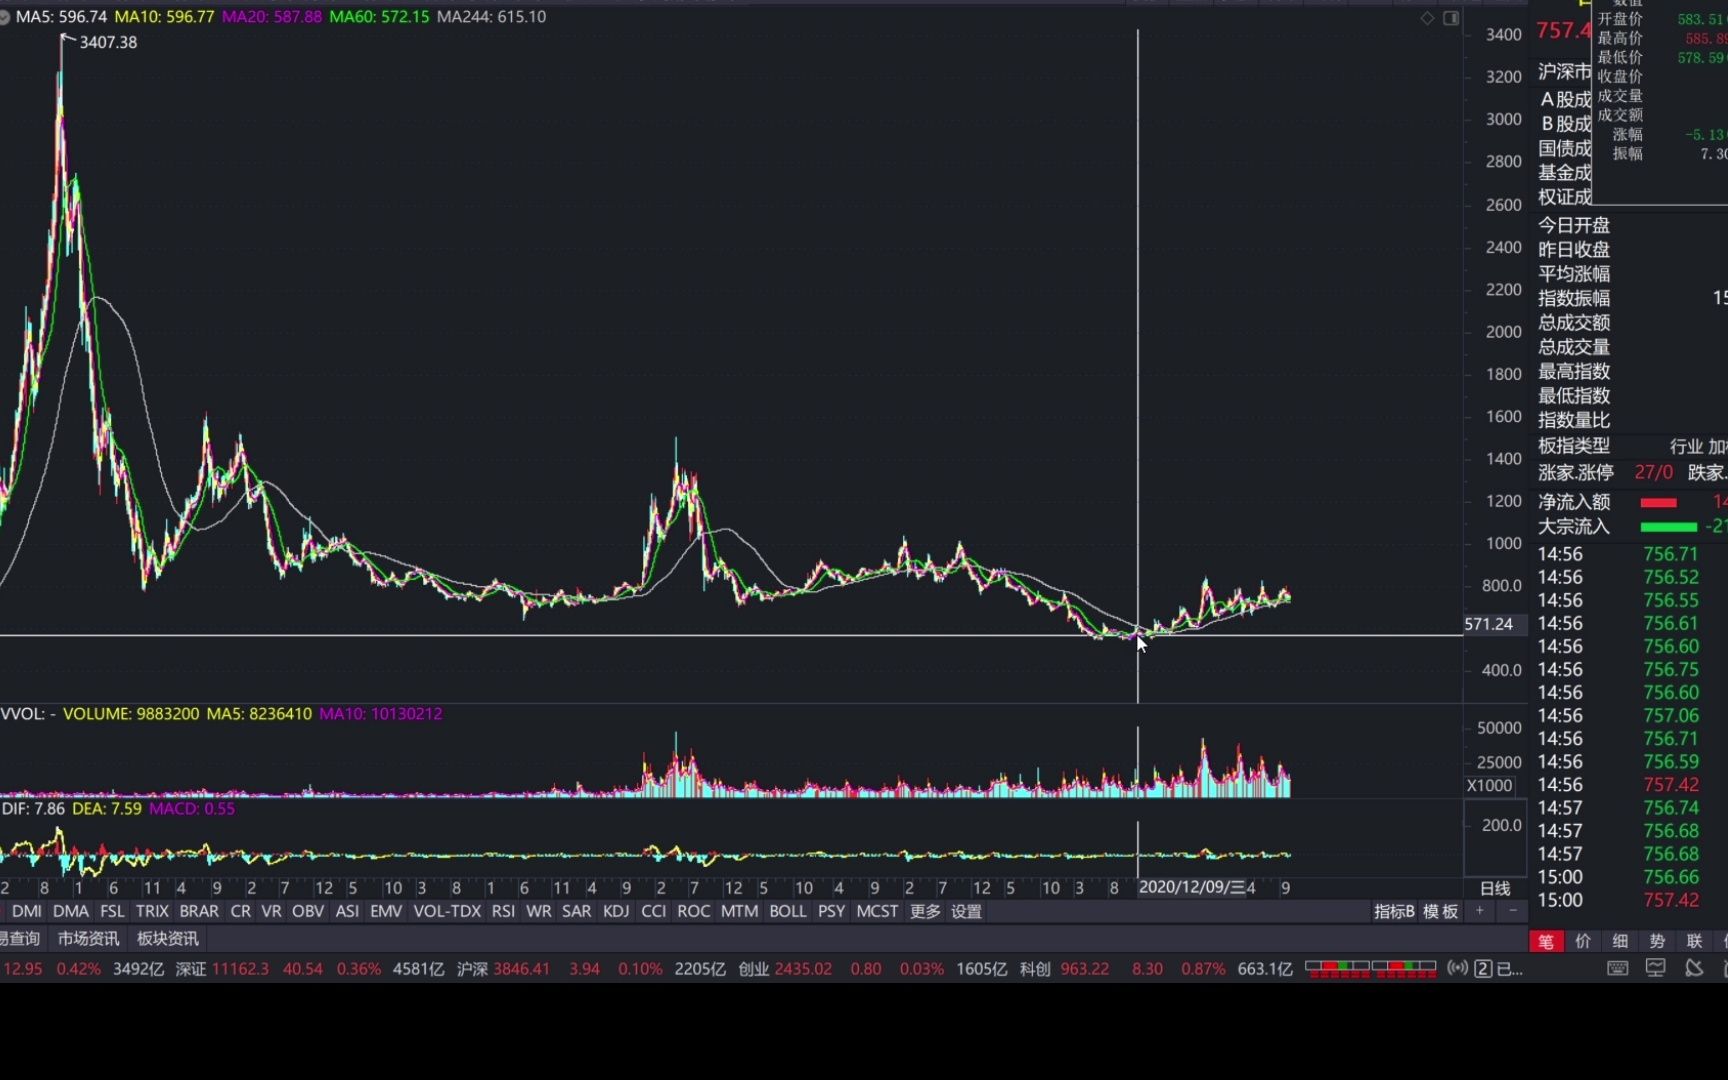Choose the BOLL indicator
This screenshot has width=1728, height=1080.
coord(788,911)
